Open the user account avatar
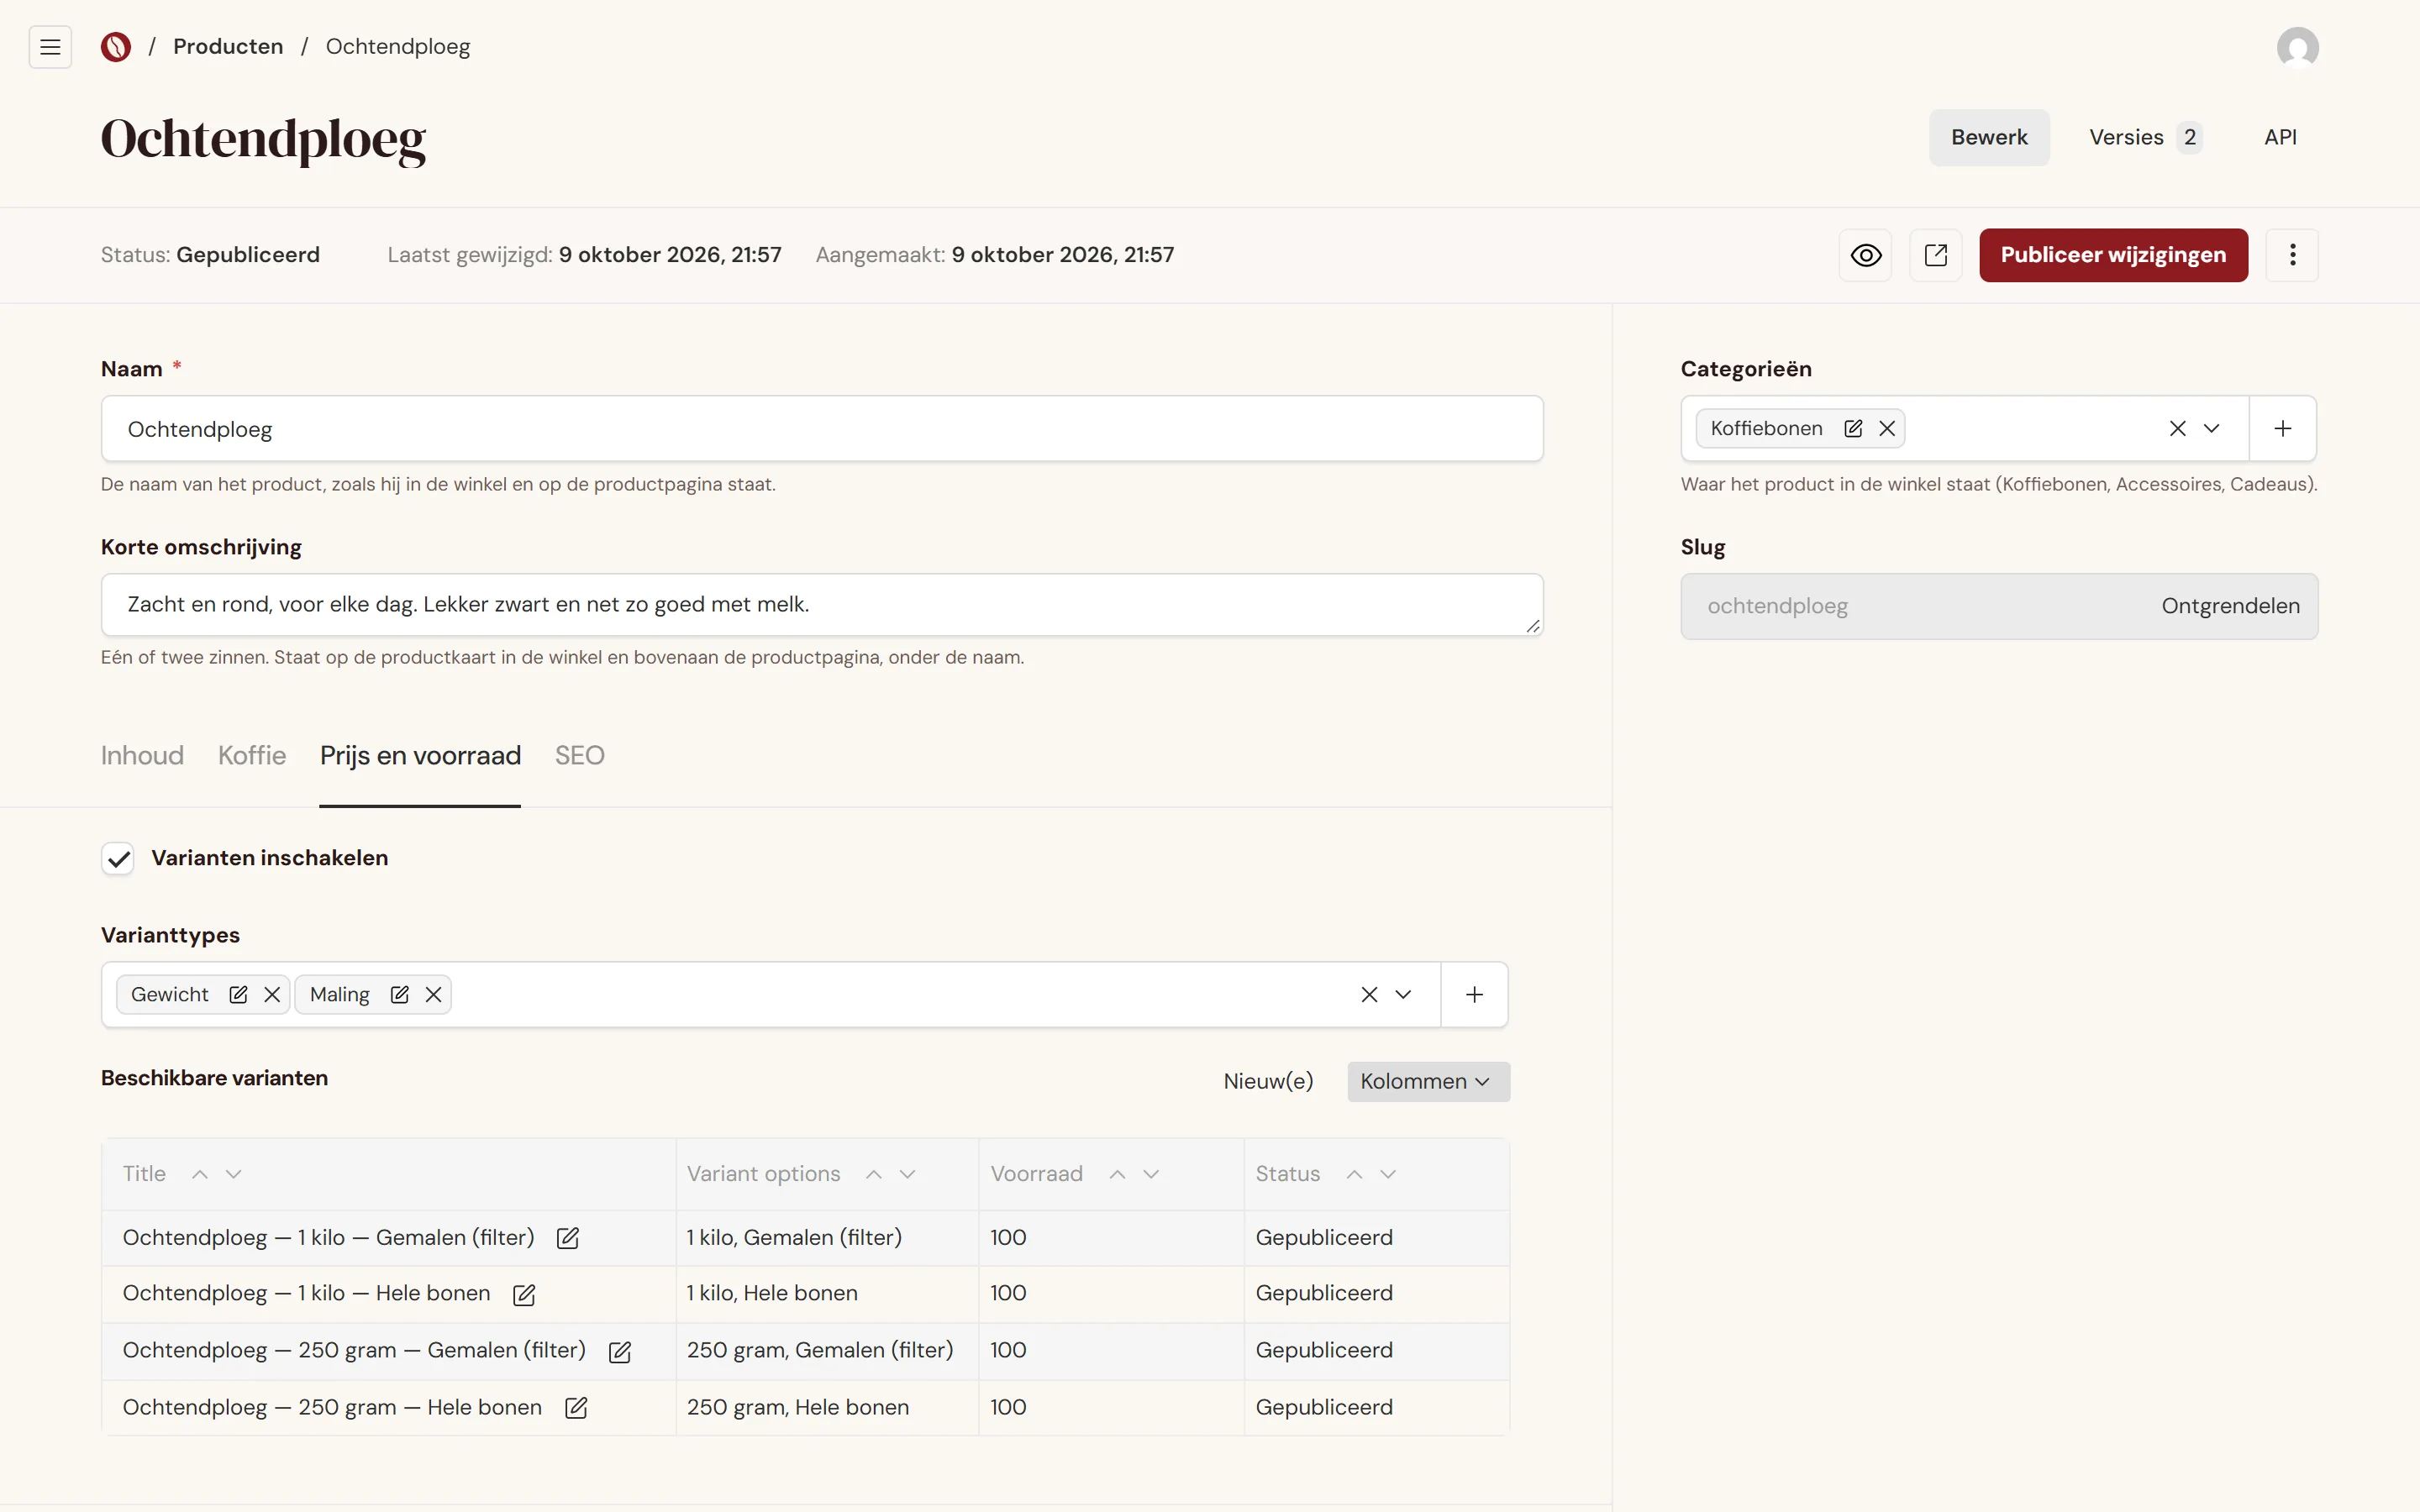The width and height of the screenshot is (2420, 1512). 2297,47
